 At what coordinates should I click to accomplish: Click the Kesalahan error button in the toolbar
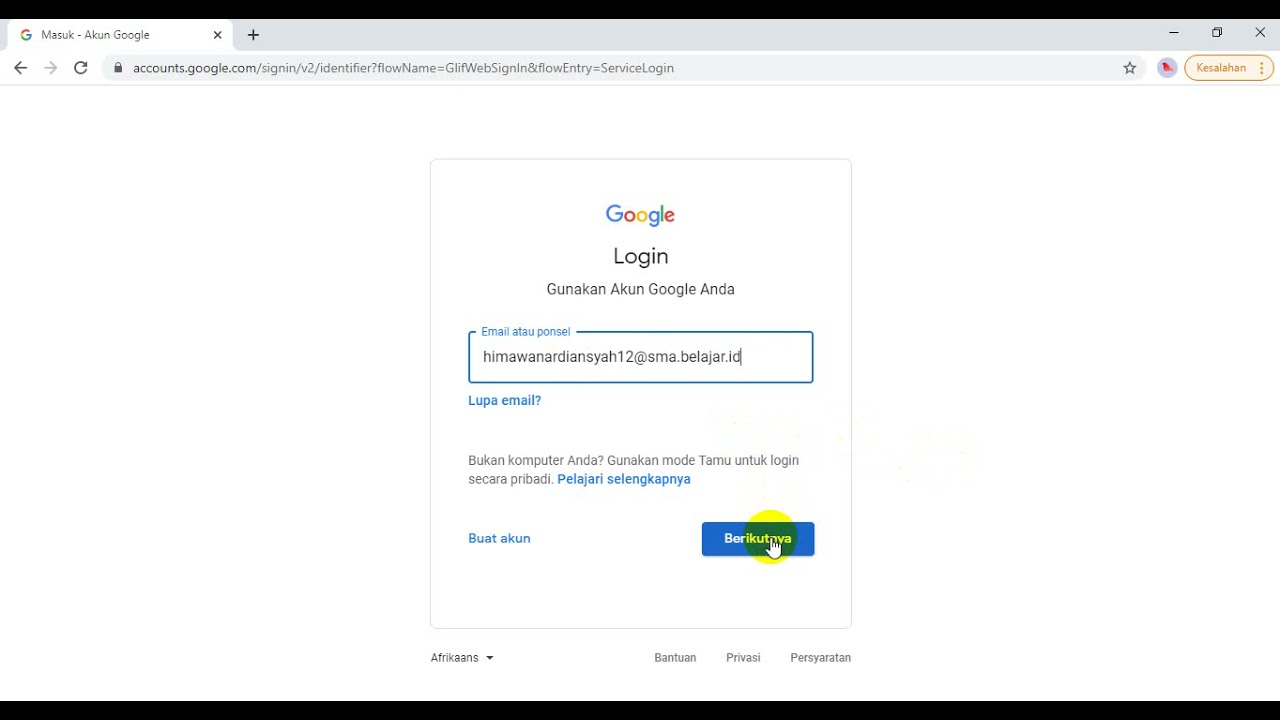(x=1229, y=68)
